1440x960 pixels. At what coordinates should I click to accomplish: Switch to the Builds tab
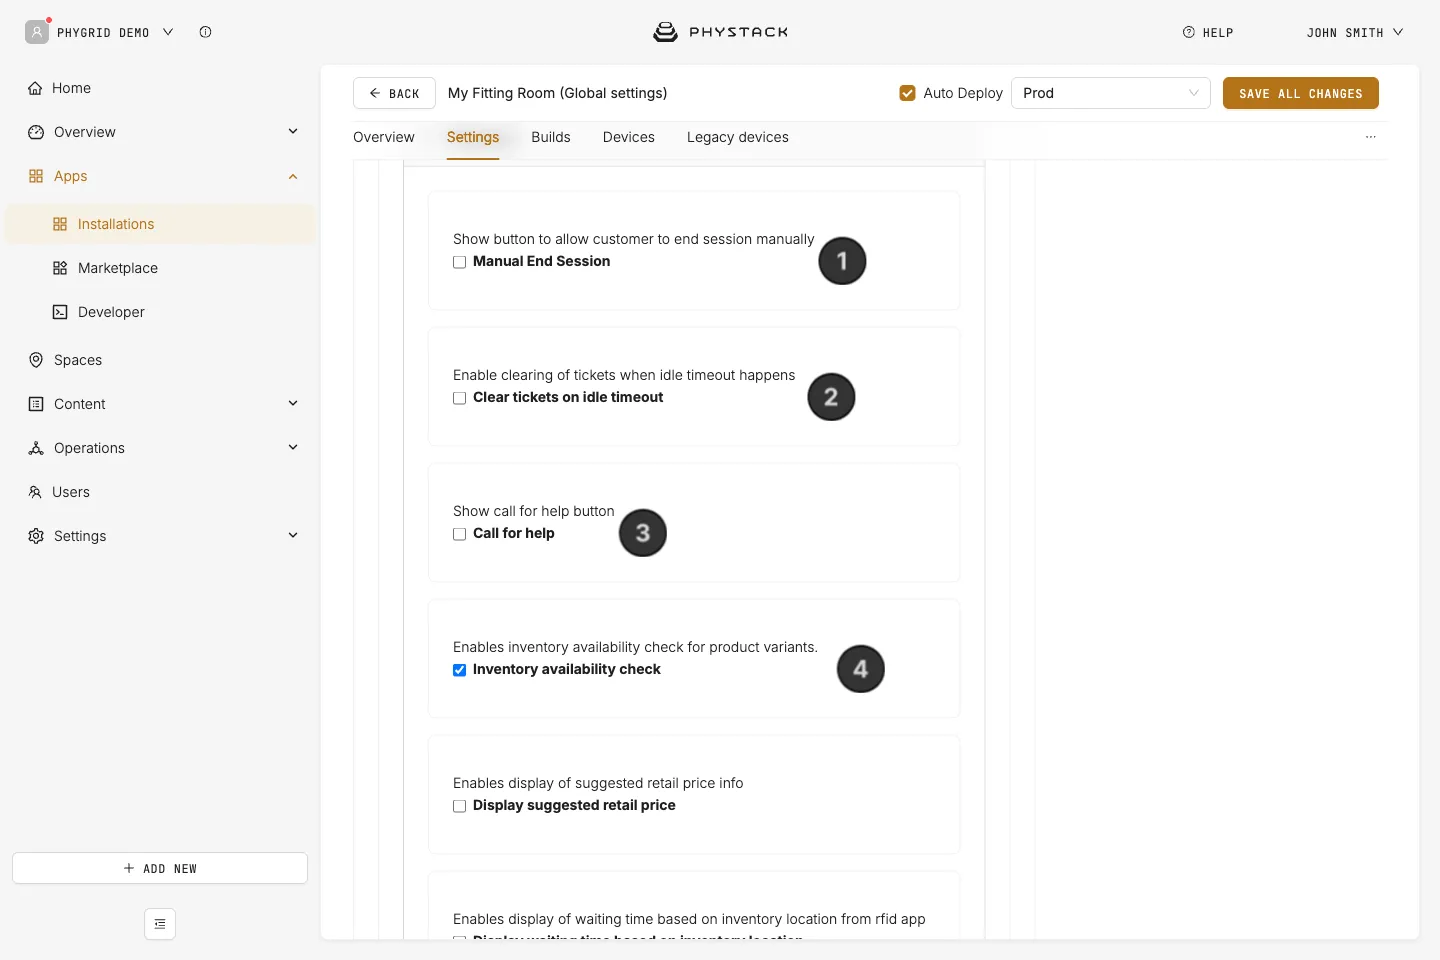pos(551,137)
